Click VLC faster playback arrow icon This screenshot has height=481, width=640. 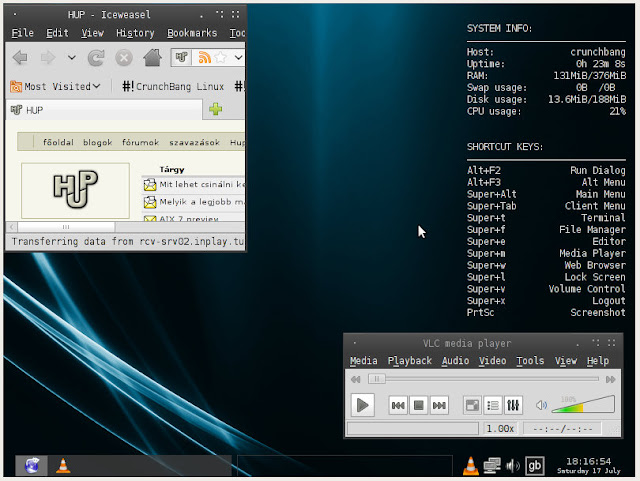[x=611, y=379]
